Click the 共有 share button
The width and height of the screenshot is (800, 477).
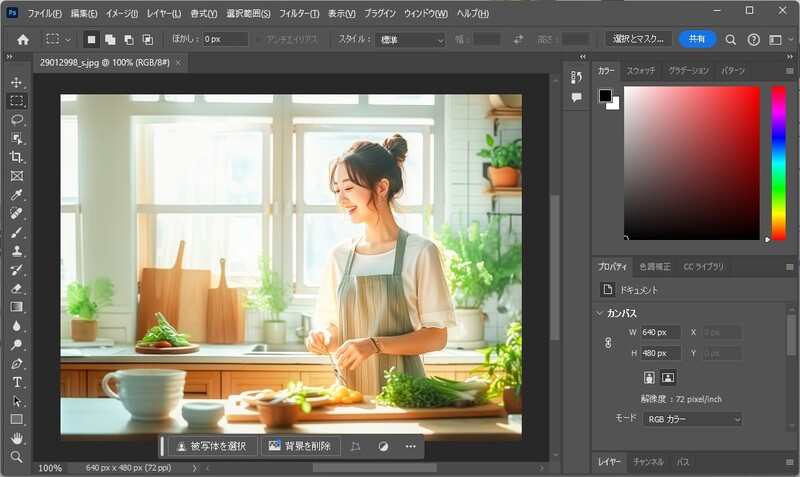pos(697,39)
